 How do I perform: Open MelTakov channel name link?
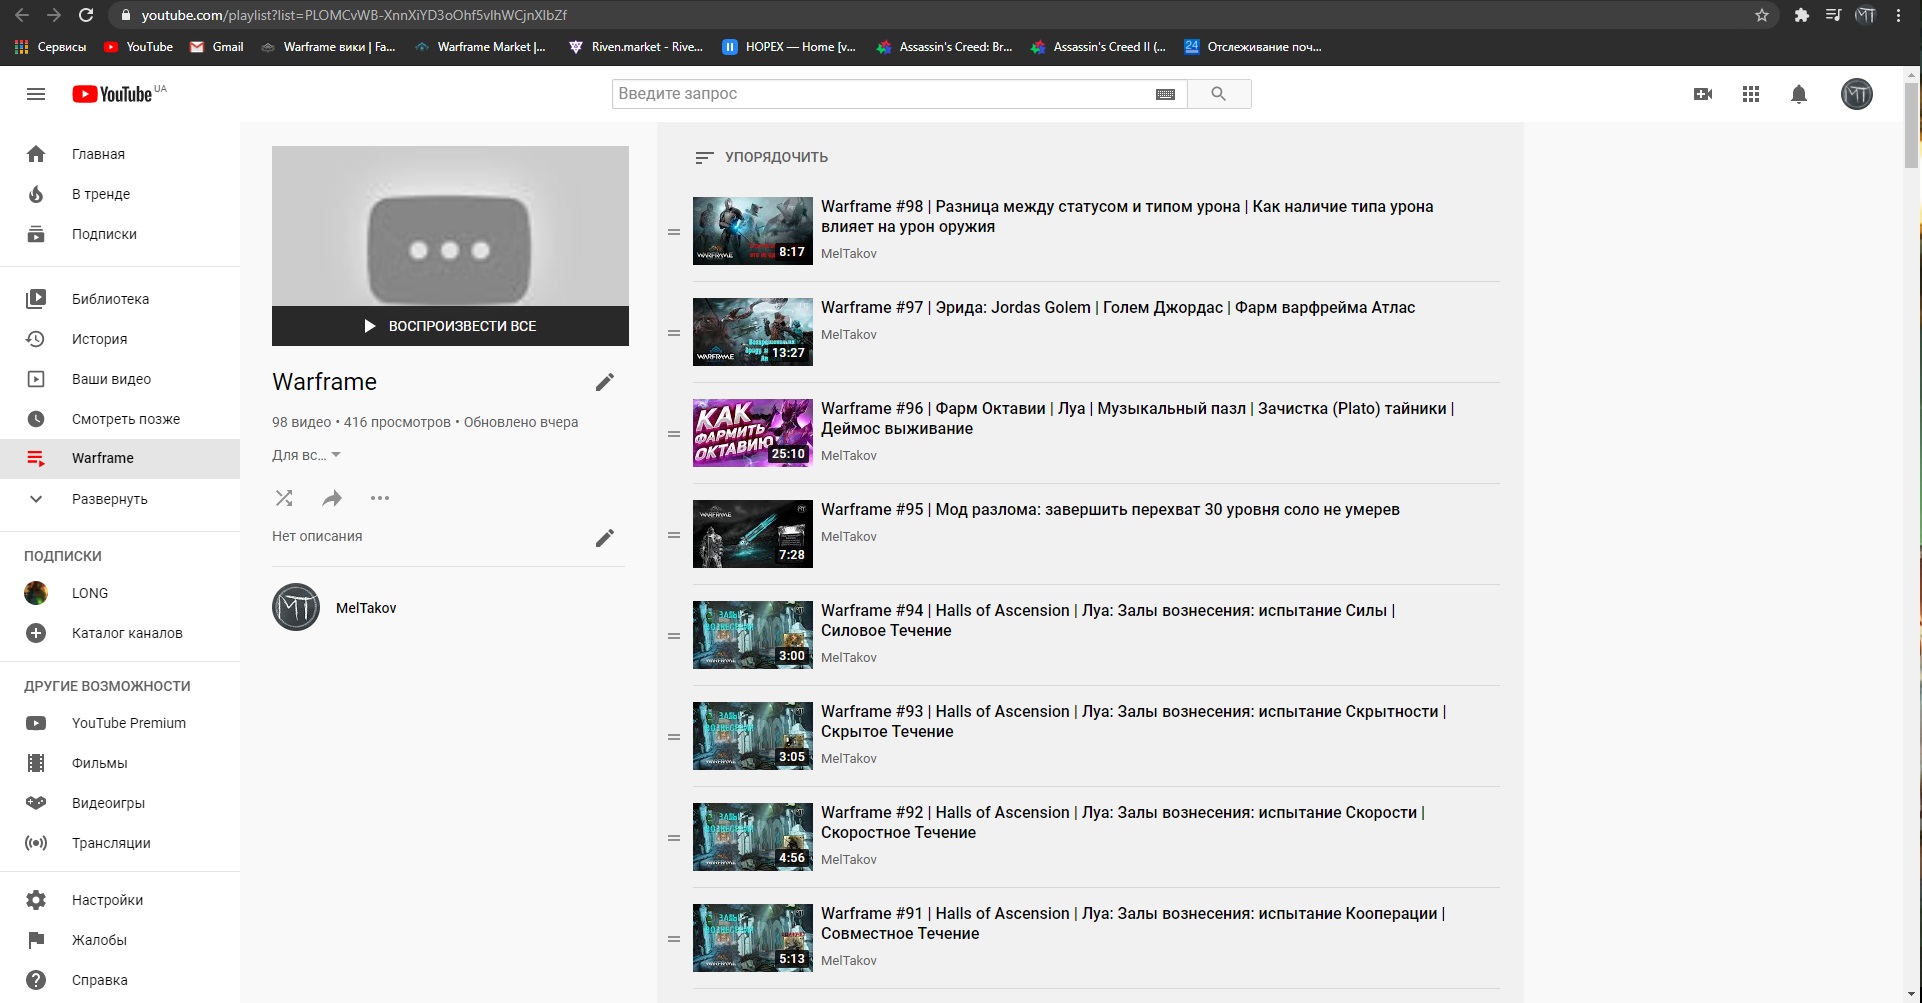[366, 608]
